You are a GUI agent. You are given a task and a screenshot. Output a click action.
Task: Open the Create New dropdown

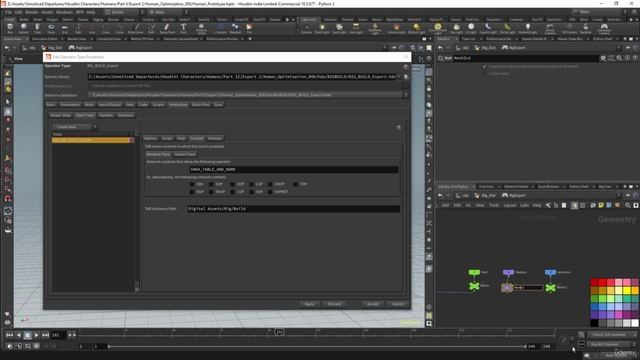[75, 127]
